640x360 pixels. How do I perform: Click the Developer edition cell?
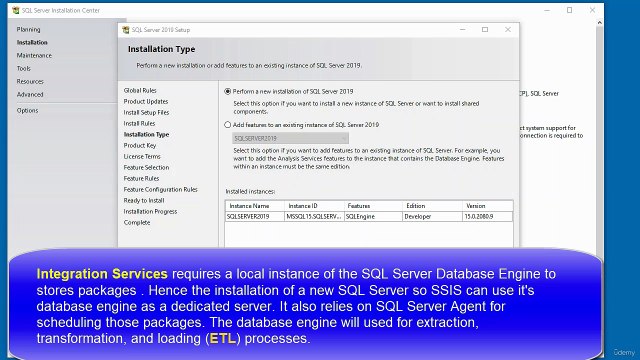click(432, 217)
